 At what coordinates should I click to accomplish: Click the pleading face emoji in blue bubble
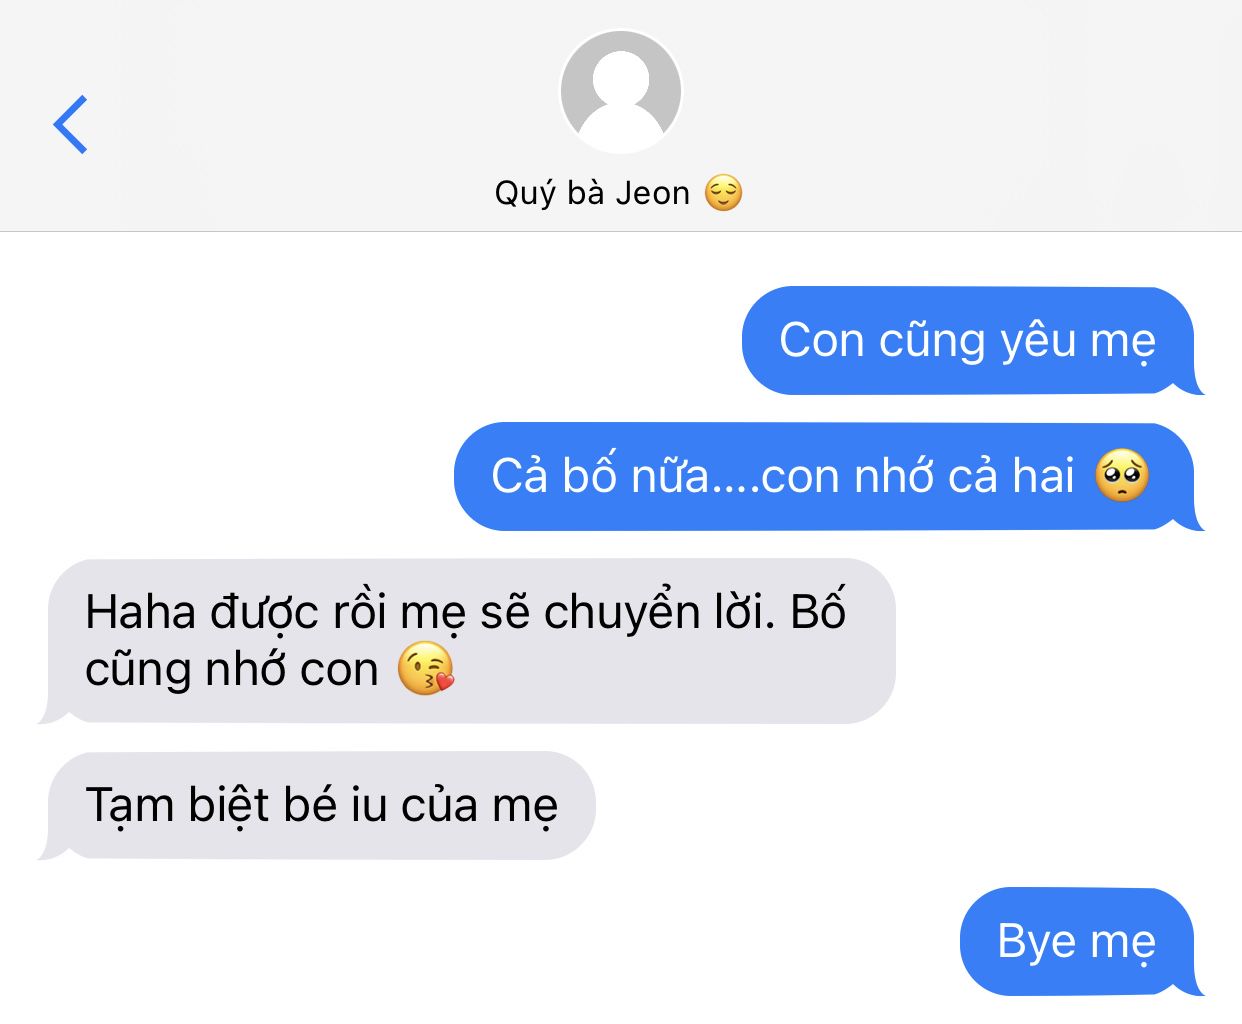click(1122, 476)
